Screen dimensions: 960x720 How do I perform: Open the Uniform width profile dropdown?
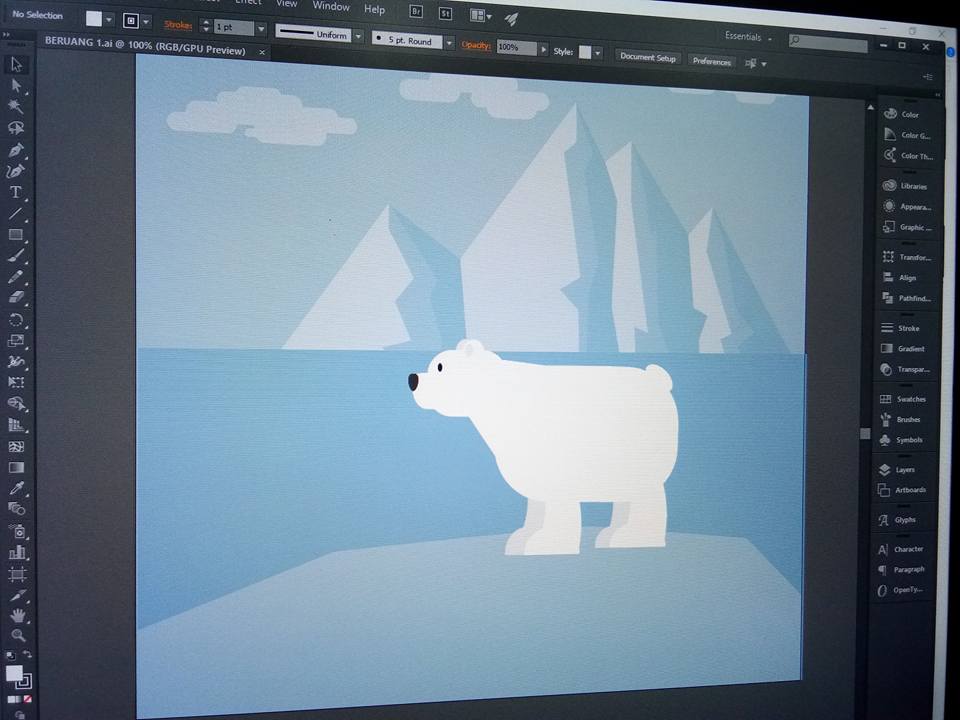(x=359, y=36)
